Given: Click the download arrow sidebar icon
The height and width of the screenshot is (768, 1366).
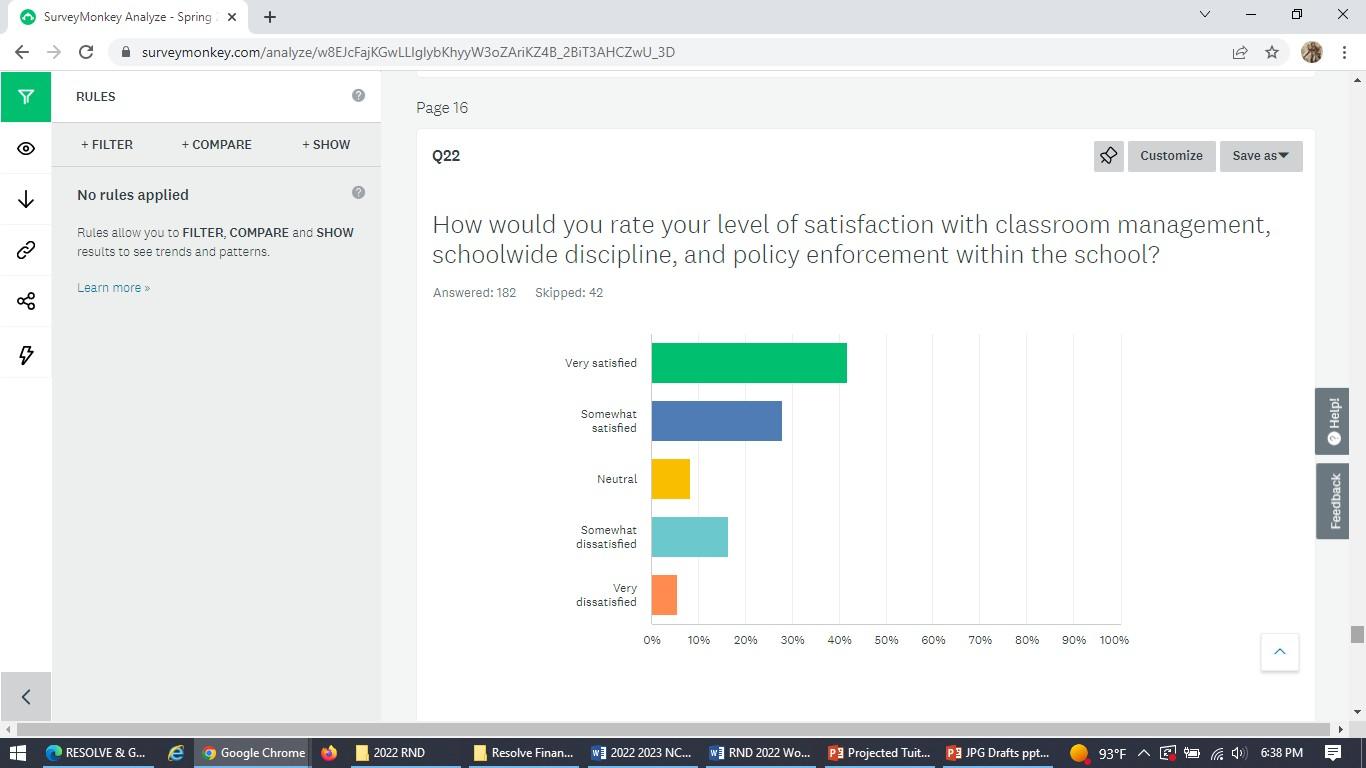Looking at the screenshot, I should coord(26,199).
